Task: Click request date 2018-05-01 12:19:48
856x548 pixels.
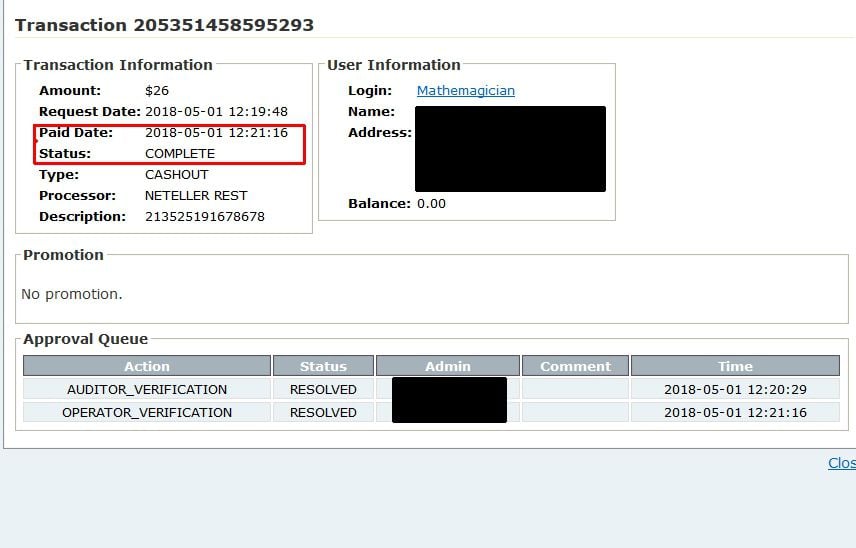Action: (x=216, y=112)
